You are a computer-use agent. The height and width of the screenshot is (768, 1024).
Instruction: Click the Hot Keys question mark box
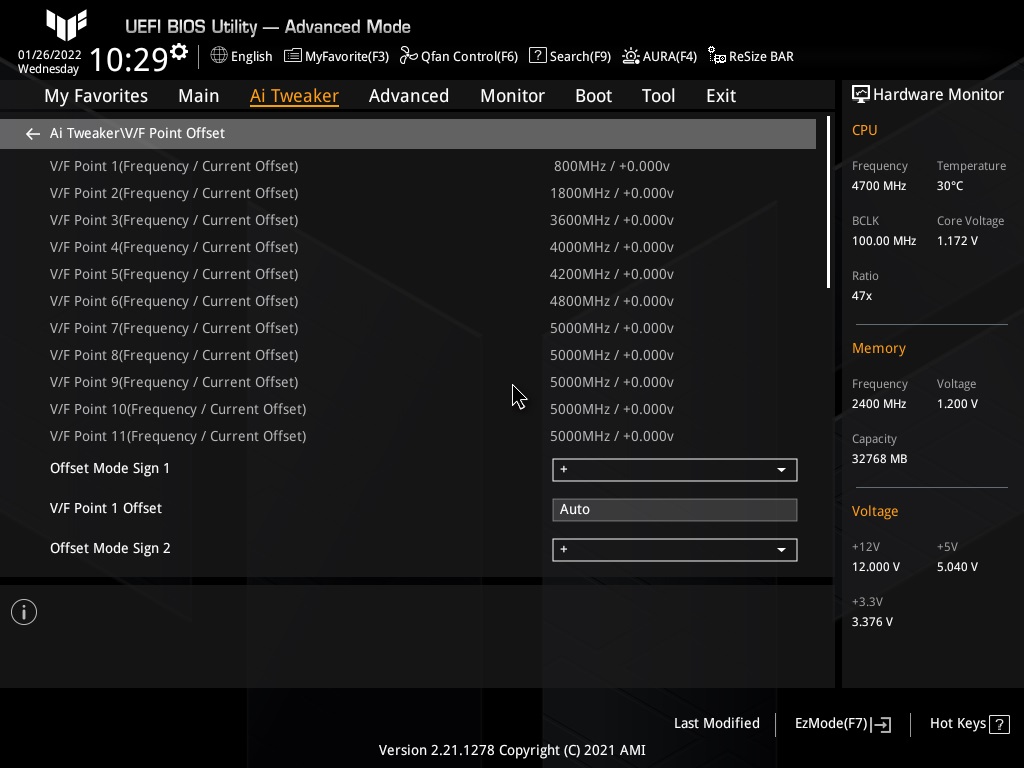coord(999,724)
